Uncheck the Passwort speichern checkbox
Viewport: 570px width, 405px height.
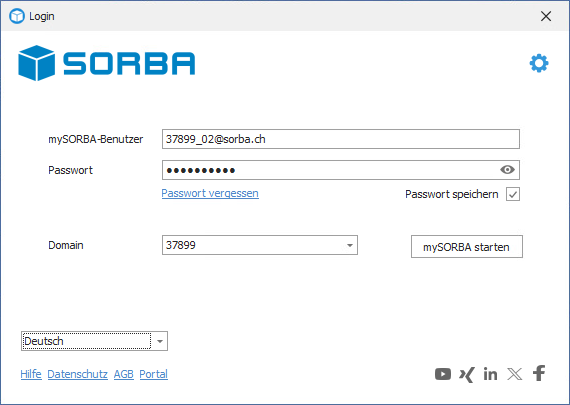click(x=513, y=194)
